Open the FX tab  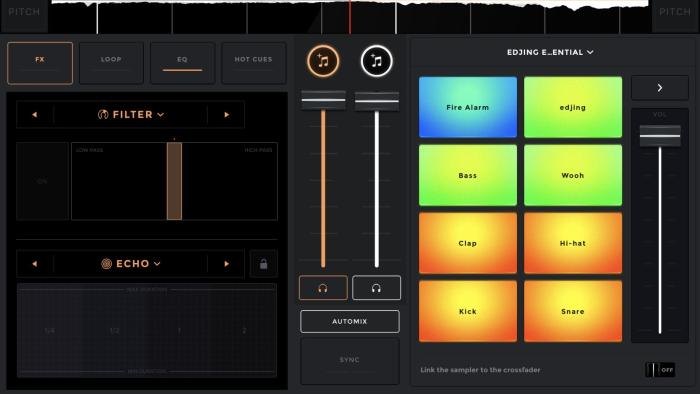pyautogui.click(x=40, y=63)
